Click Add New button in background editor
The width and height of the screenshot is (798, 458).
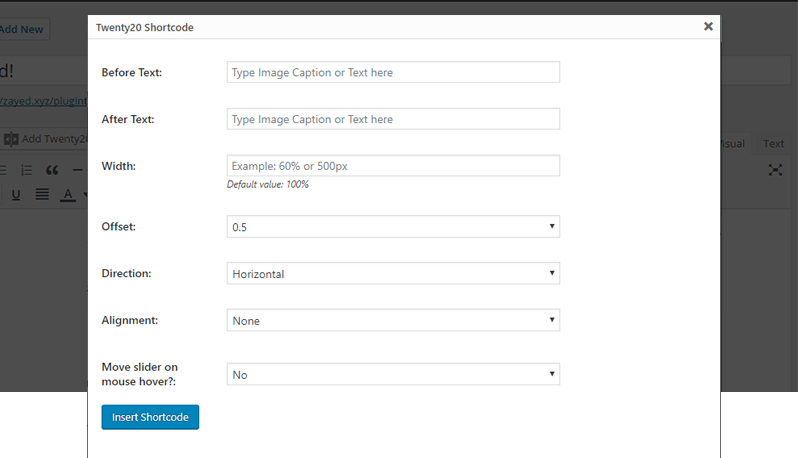pyautogui.click(x=23, y=30)
